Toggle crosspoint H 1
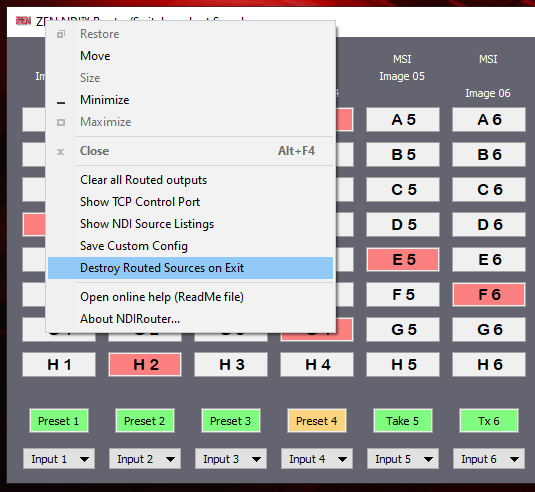 pyautogui.click(x=59, y=365)
